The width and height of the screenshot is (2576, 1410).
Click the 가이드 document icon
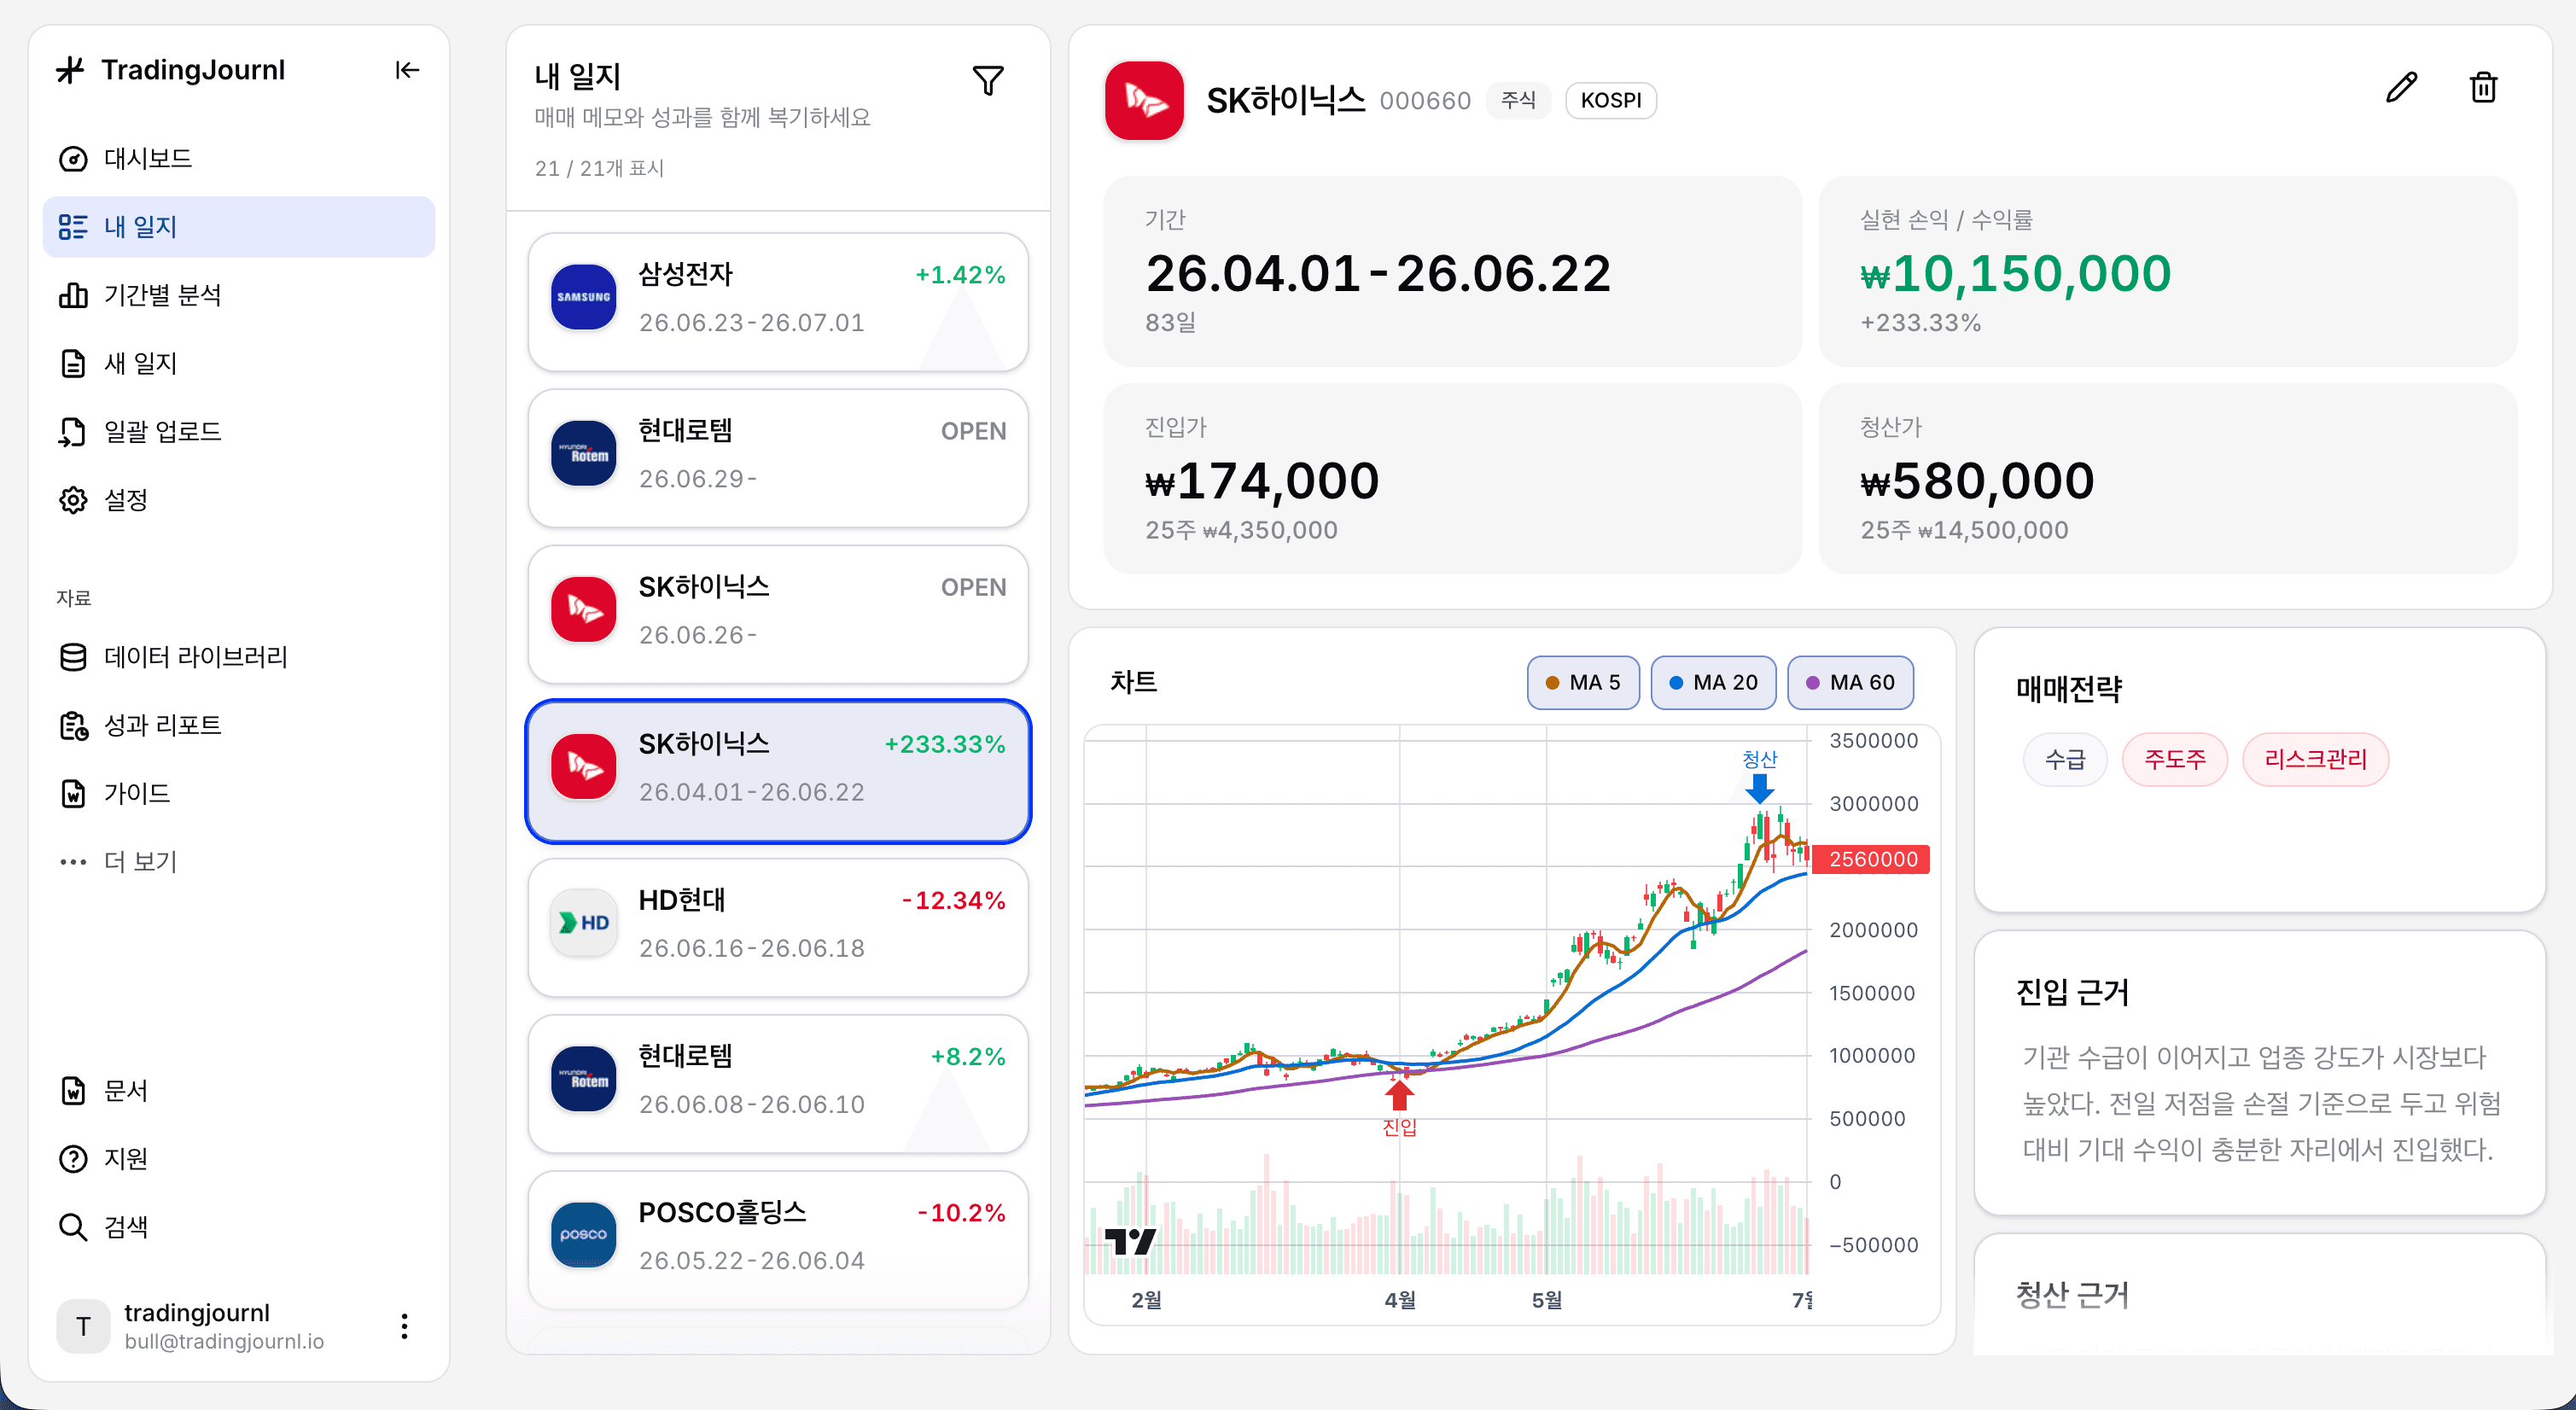(x=73, y=793)
